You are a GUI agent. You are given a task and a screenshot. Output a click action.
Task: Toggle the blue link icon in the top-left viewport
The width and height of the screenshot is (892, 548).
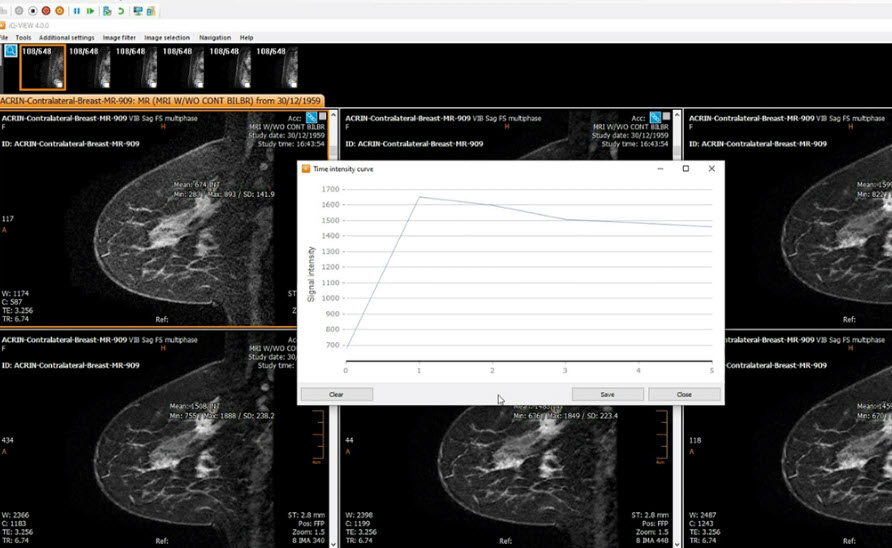(x=311, y=118)
